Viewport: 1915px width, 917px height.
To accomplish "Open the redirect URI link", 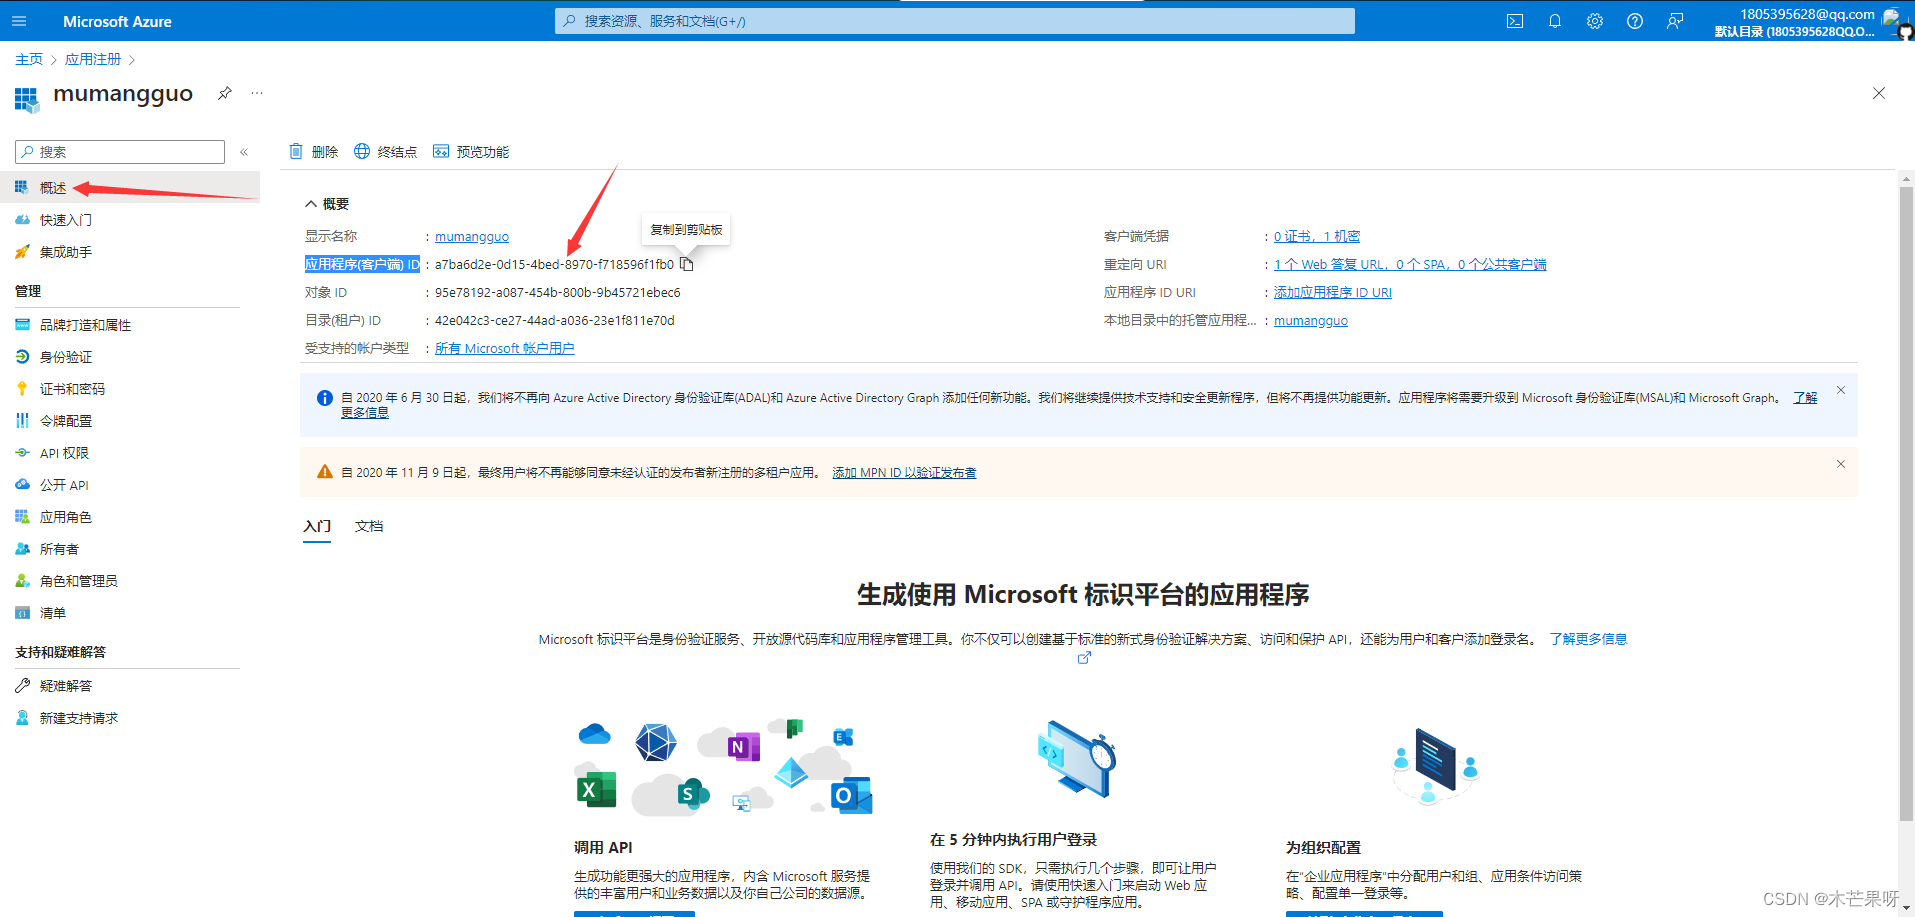I will [x=1410, y=265].
